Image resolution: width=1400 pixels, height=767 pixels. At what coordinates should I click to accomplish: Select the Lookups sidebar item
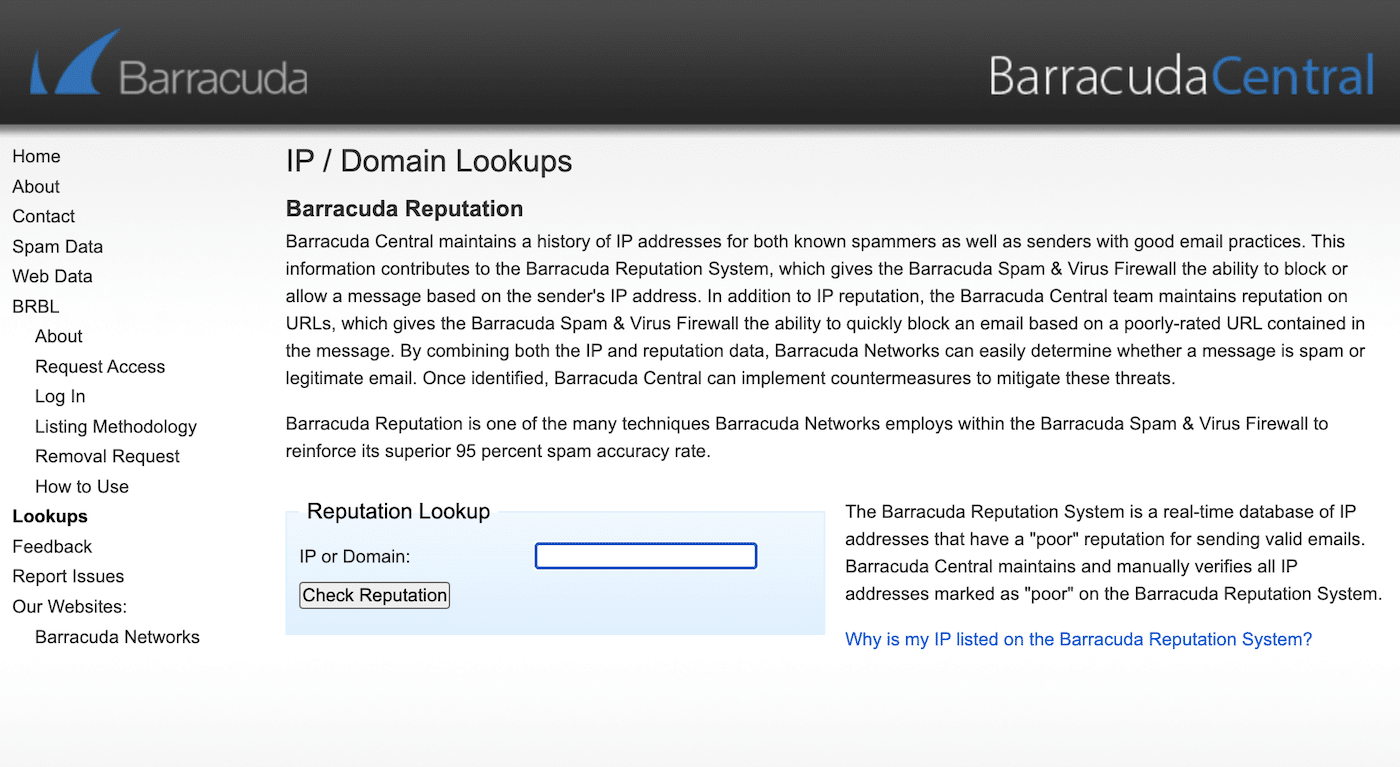(x=50, y=516)
